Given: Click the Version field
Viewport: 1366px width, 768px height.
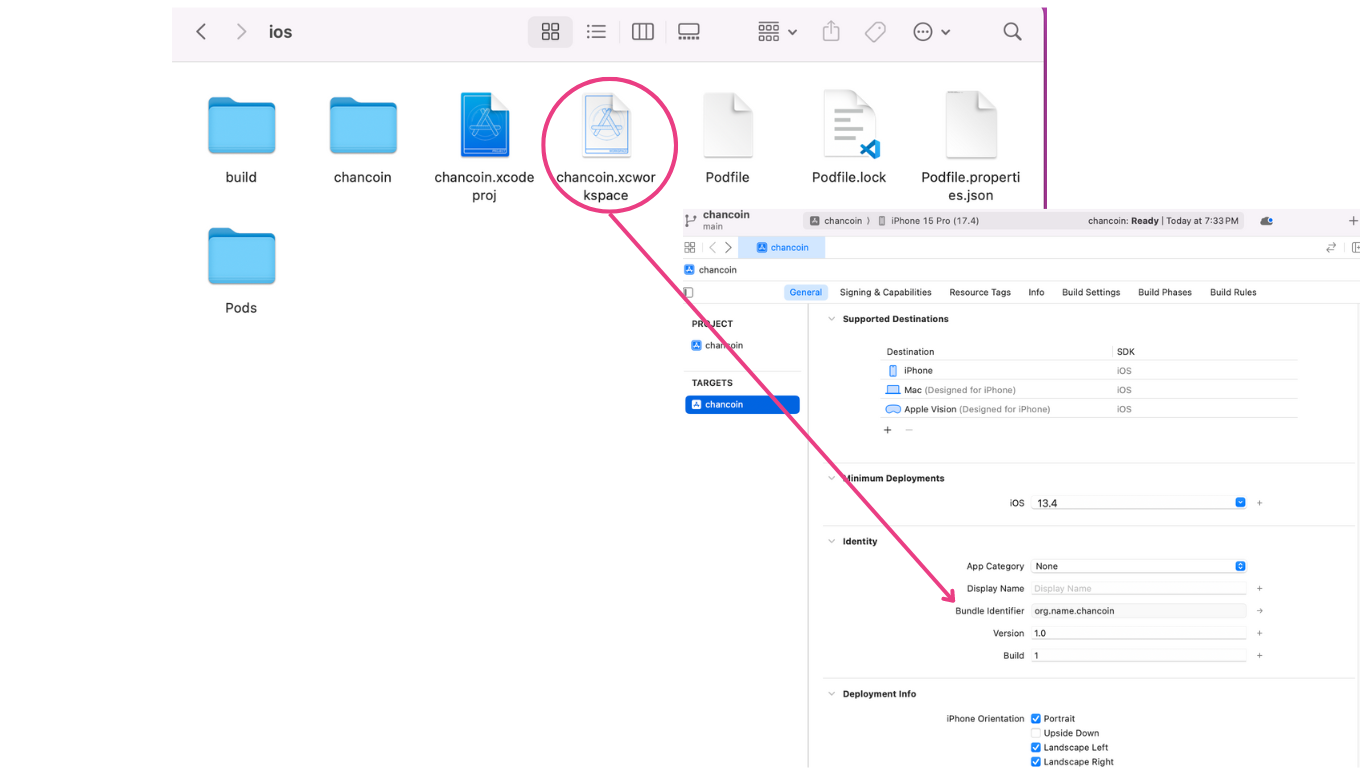Looking at the screenshot, I should pos(1140,633).
